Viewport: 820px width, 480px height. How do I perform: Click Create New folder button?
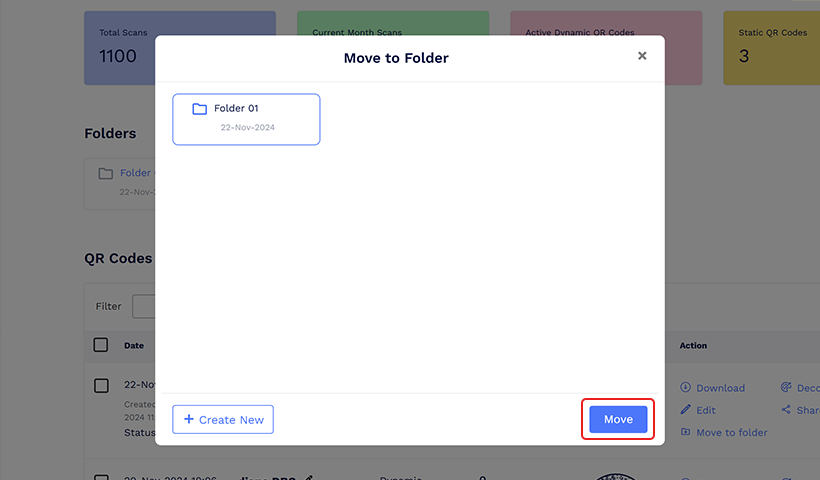pyautogui.click(x=223, y=419)
